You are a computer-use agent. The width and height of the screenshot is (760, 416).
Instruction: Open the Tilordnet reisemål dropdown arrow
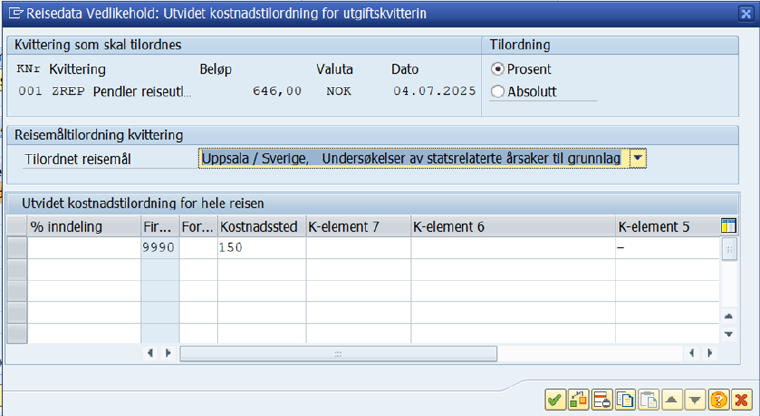(638, 158)
